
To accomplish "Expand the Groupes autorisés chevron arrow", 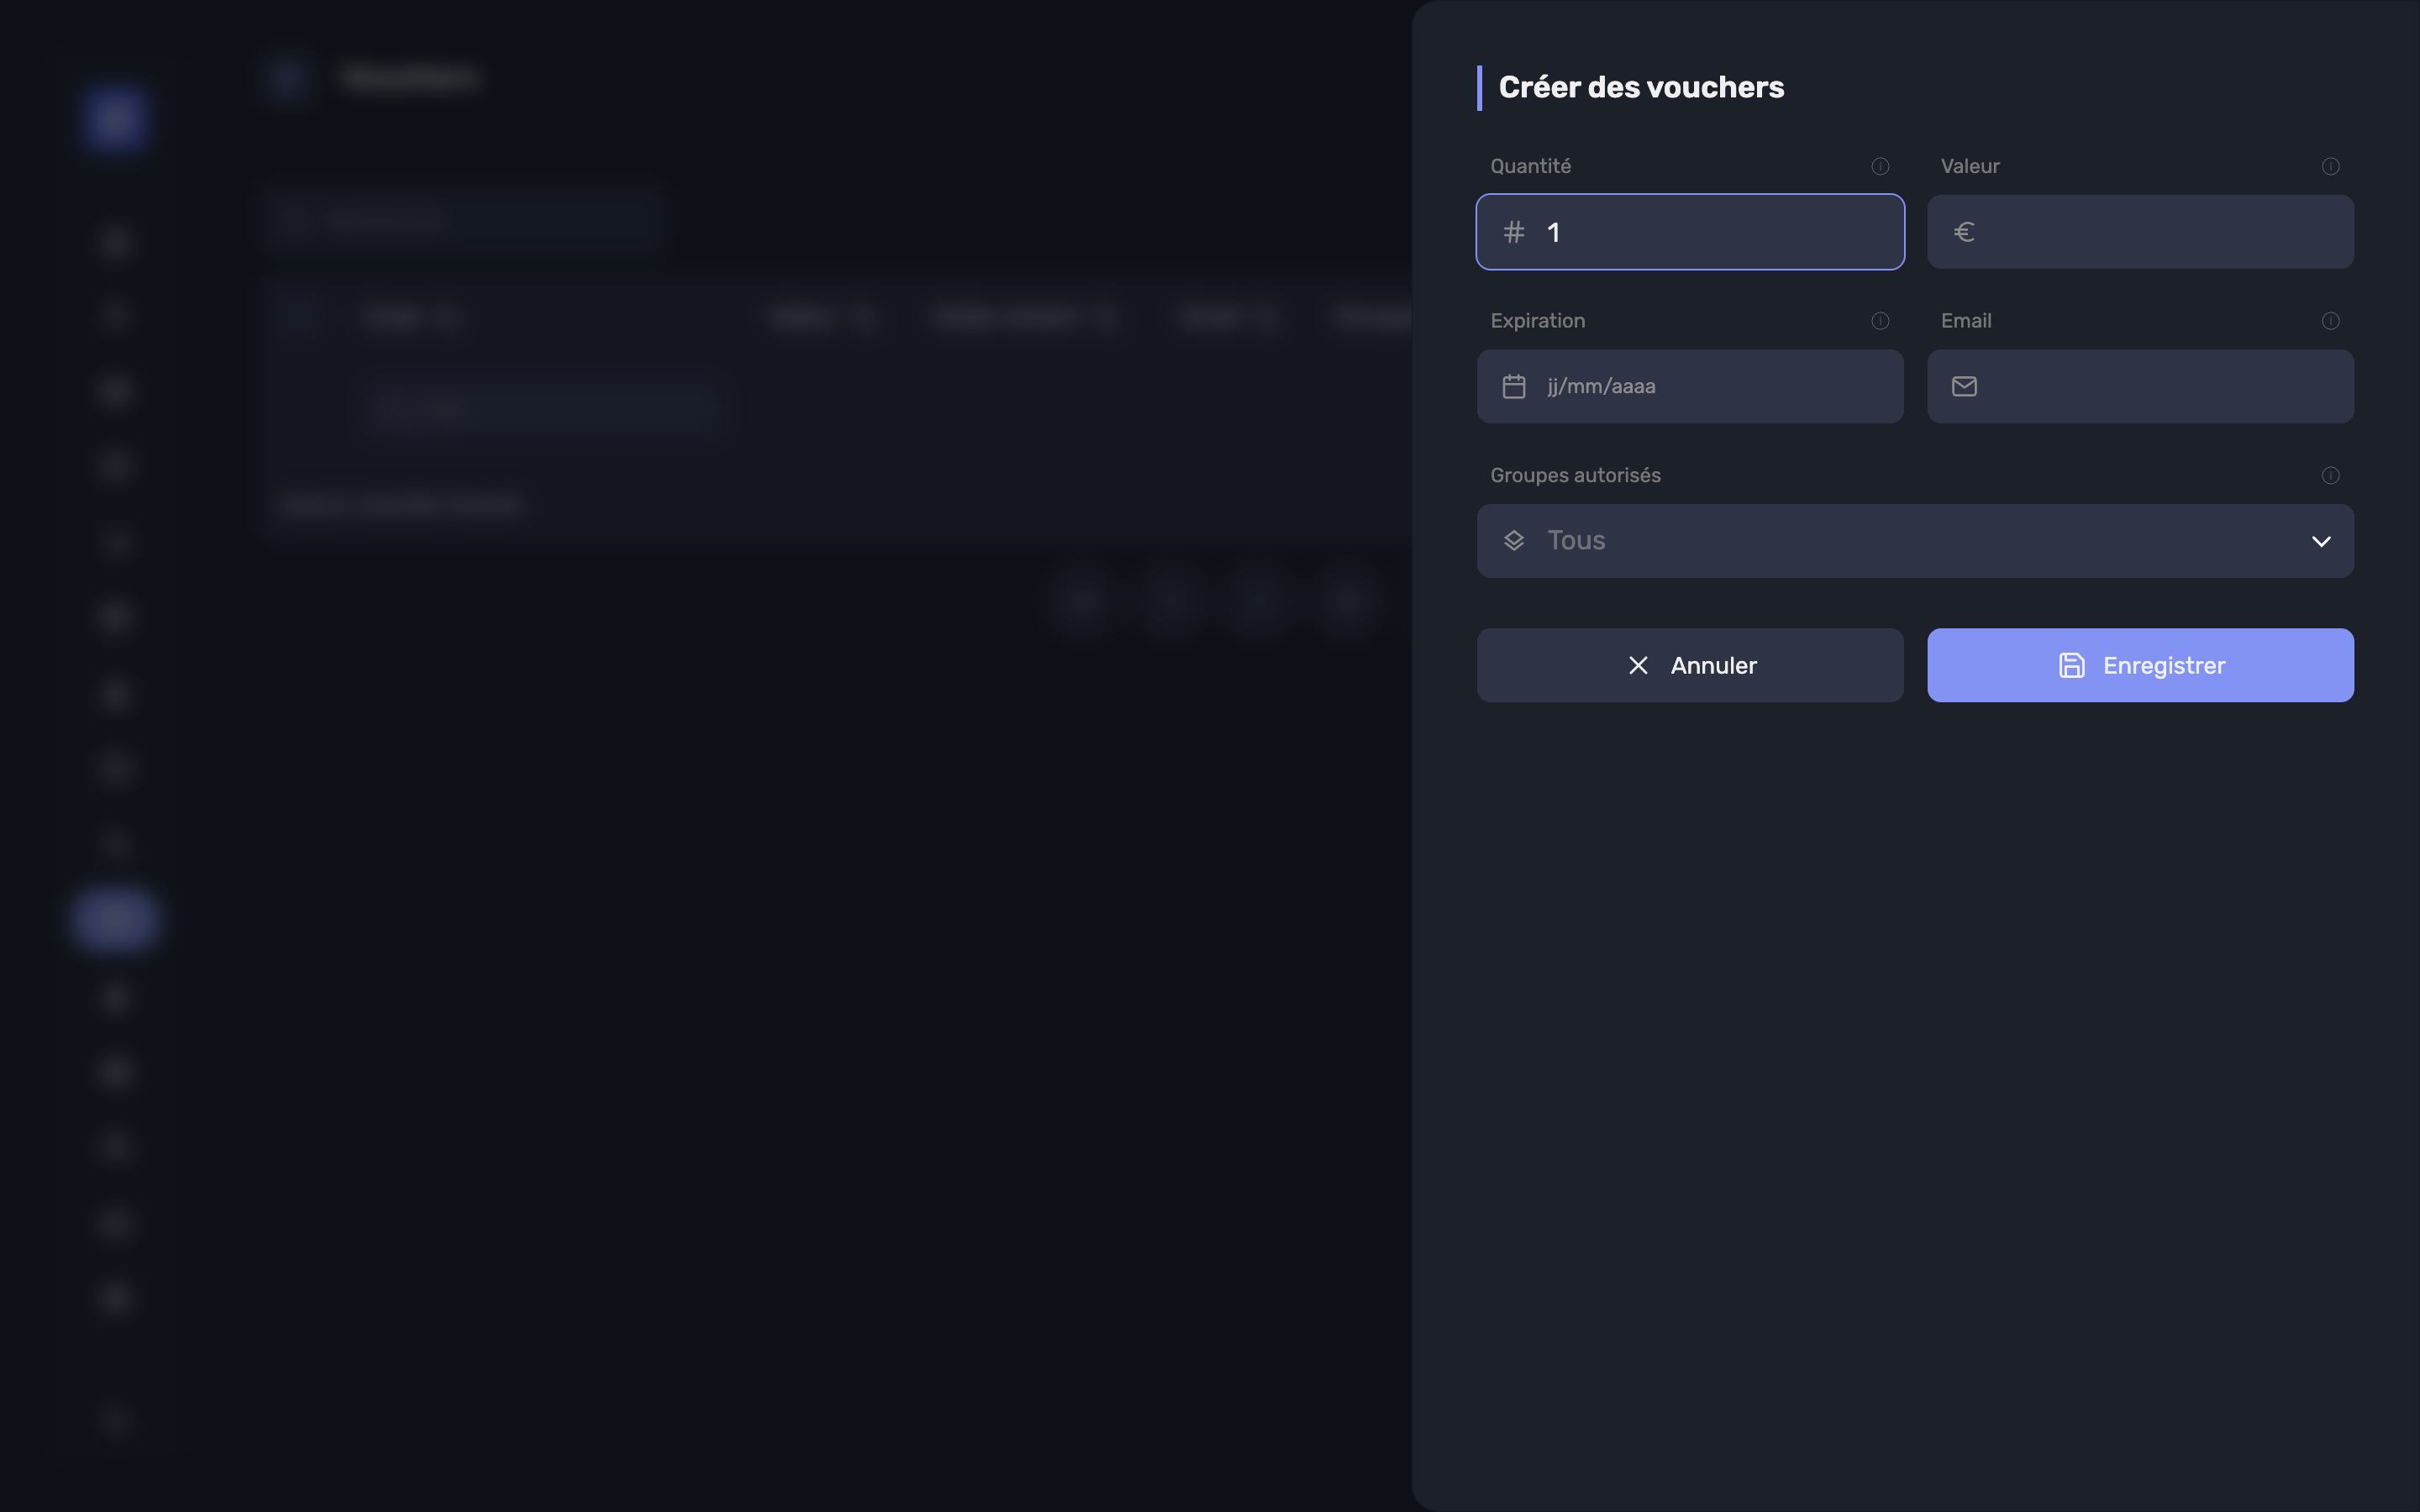I will coord(2321,541).
